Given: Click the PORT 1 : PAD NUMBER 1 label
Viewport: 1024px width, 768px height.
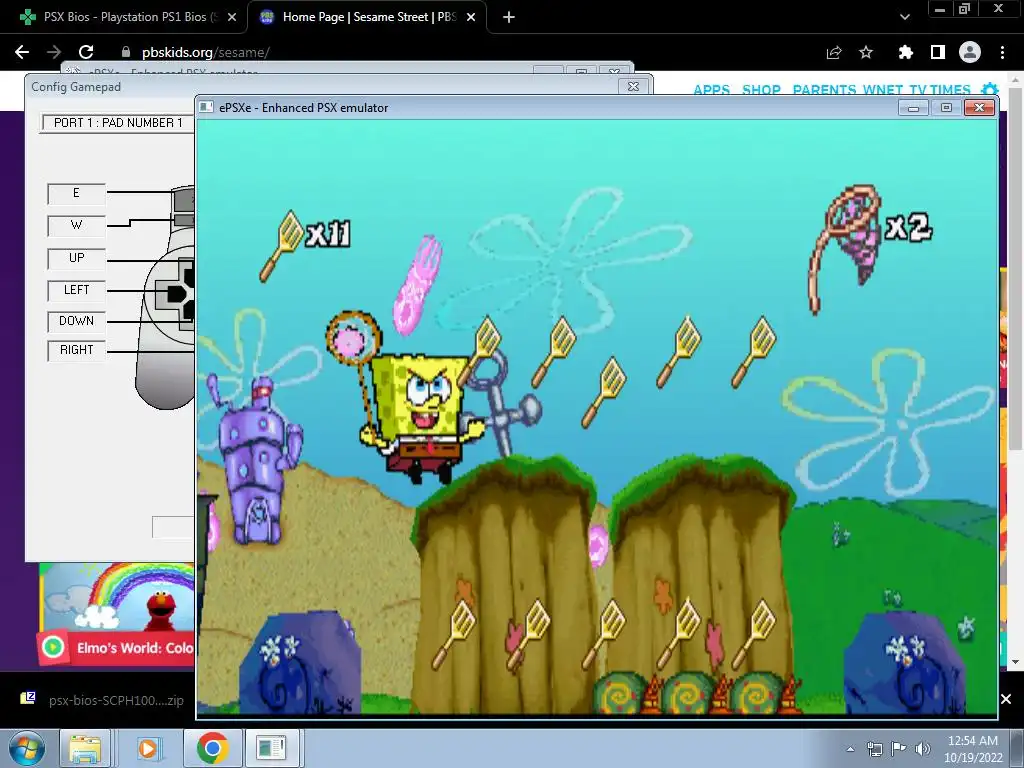Looking at the screenshot, I should [118, 122].
